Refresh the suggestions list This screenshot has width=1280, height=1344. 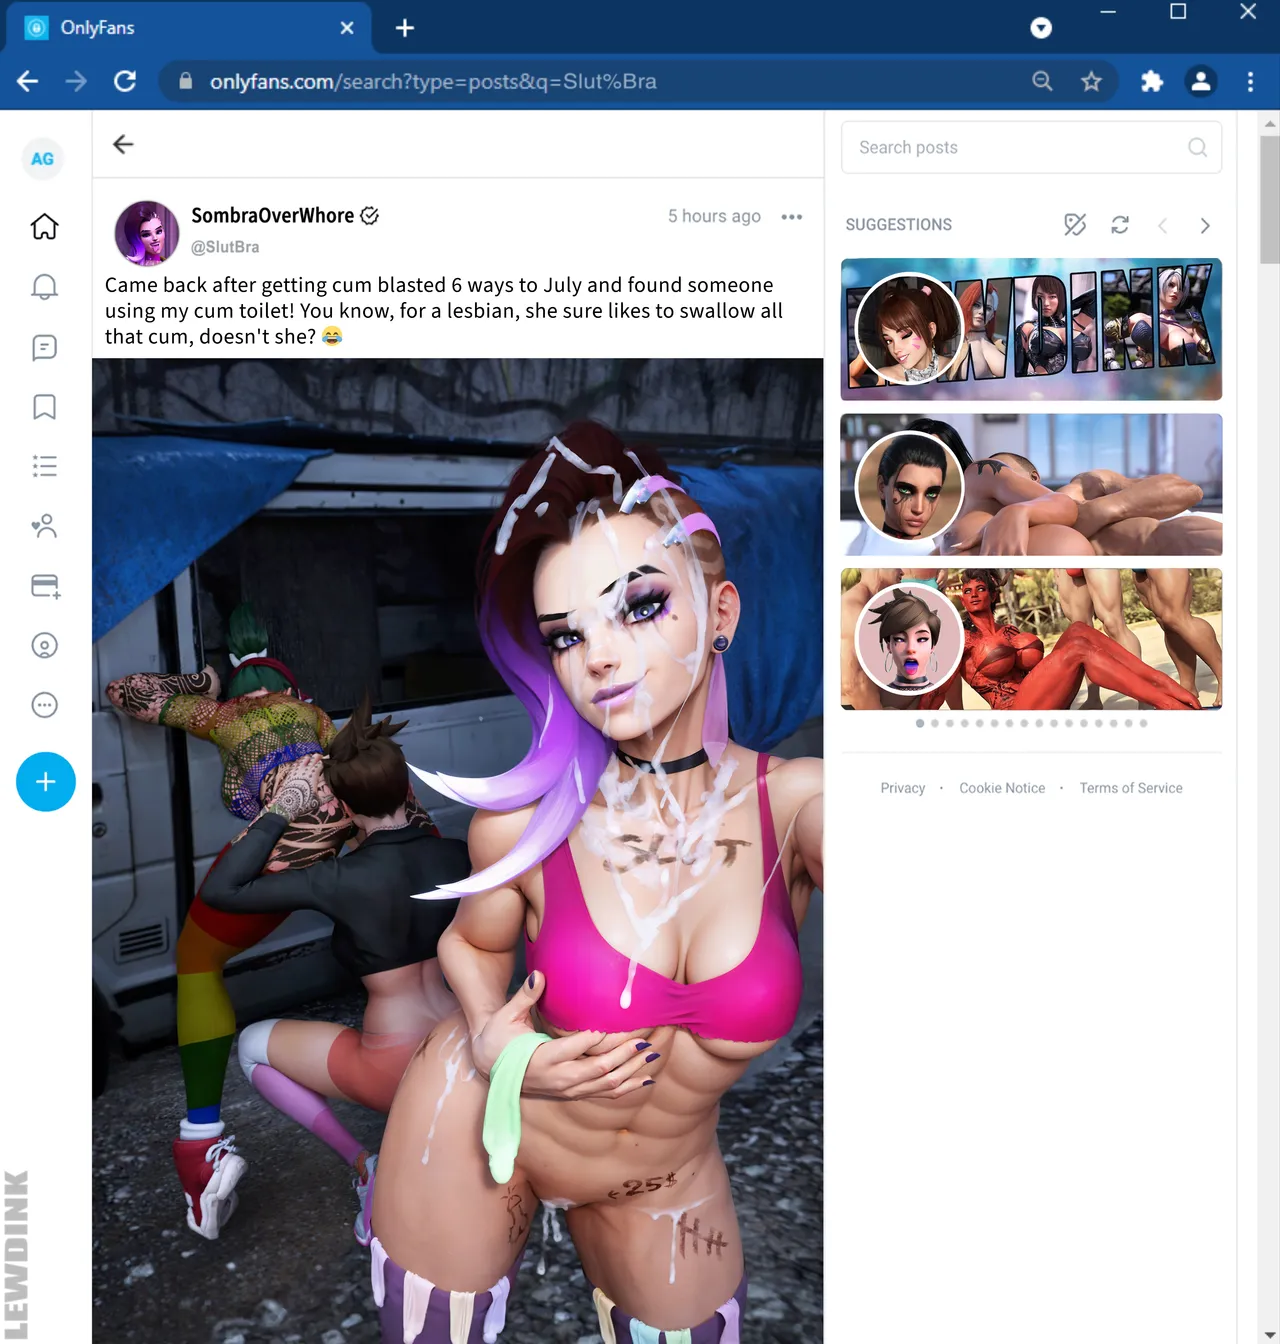(x=1120, y=225)
